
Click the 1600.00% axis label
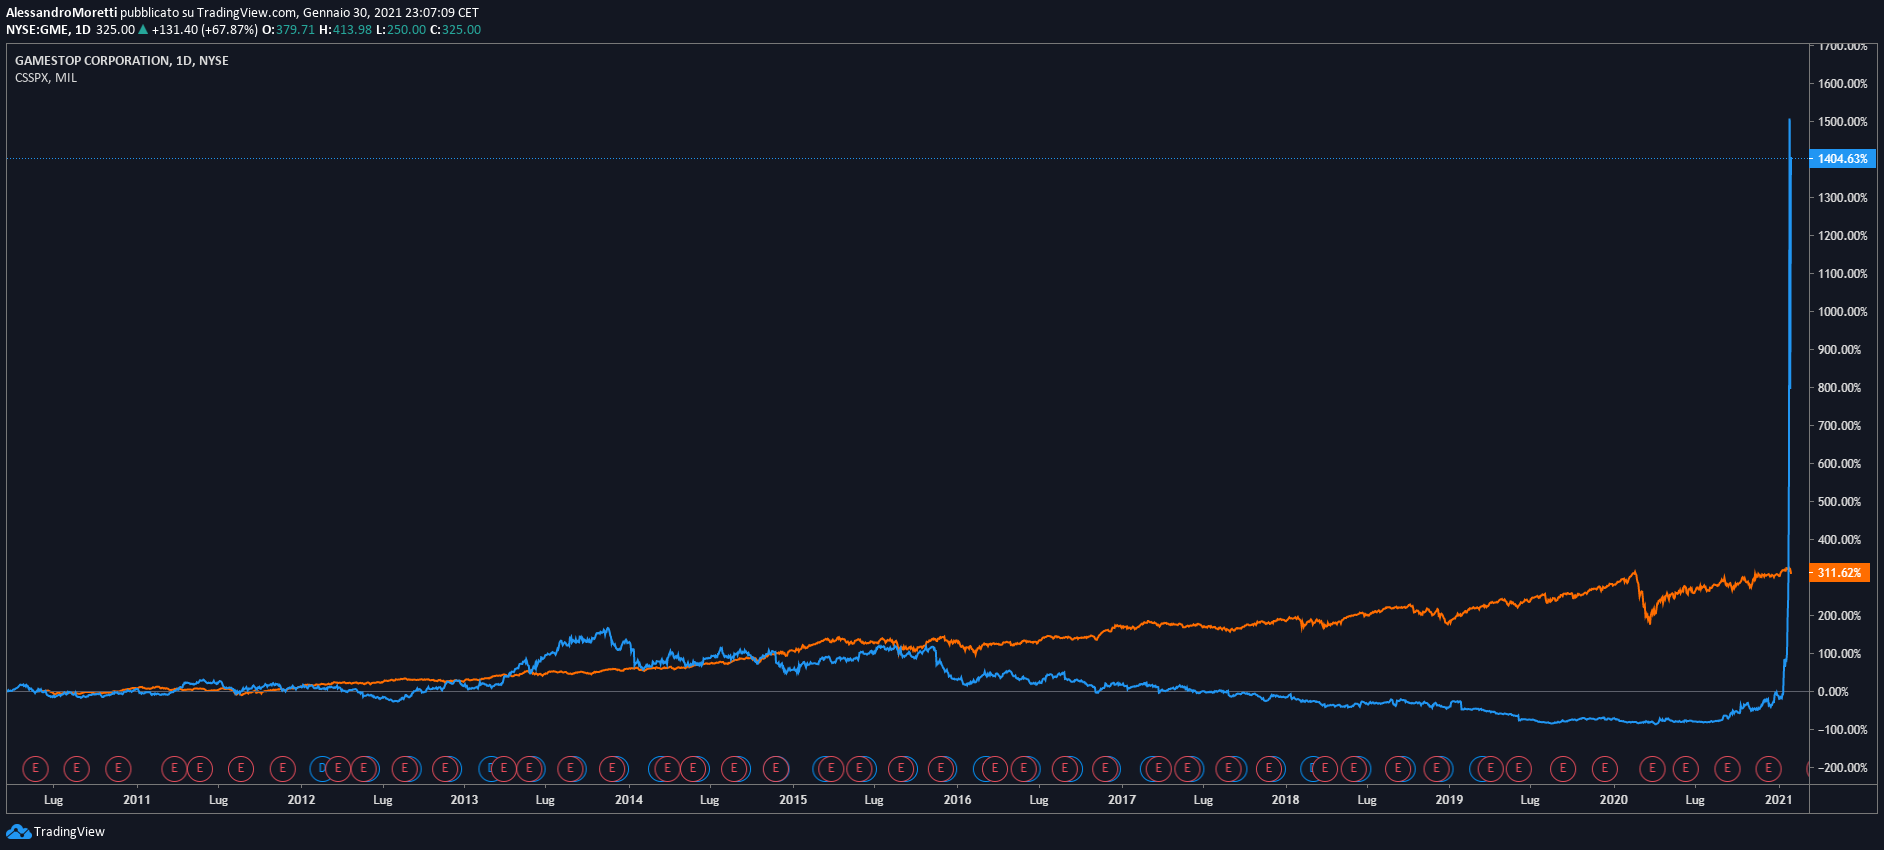click(1842, 84)
